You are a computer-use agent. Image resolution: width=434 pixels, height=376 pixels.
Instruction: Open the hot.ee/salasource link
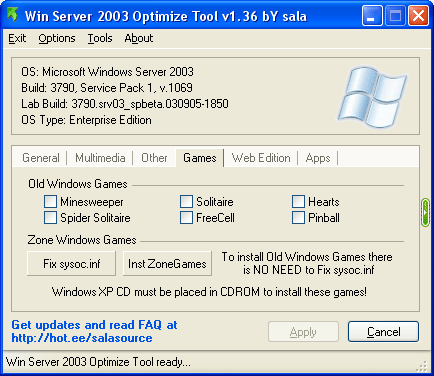point(82,338)
